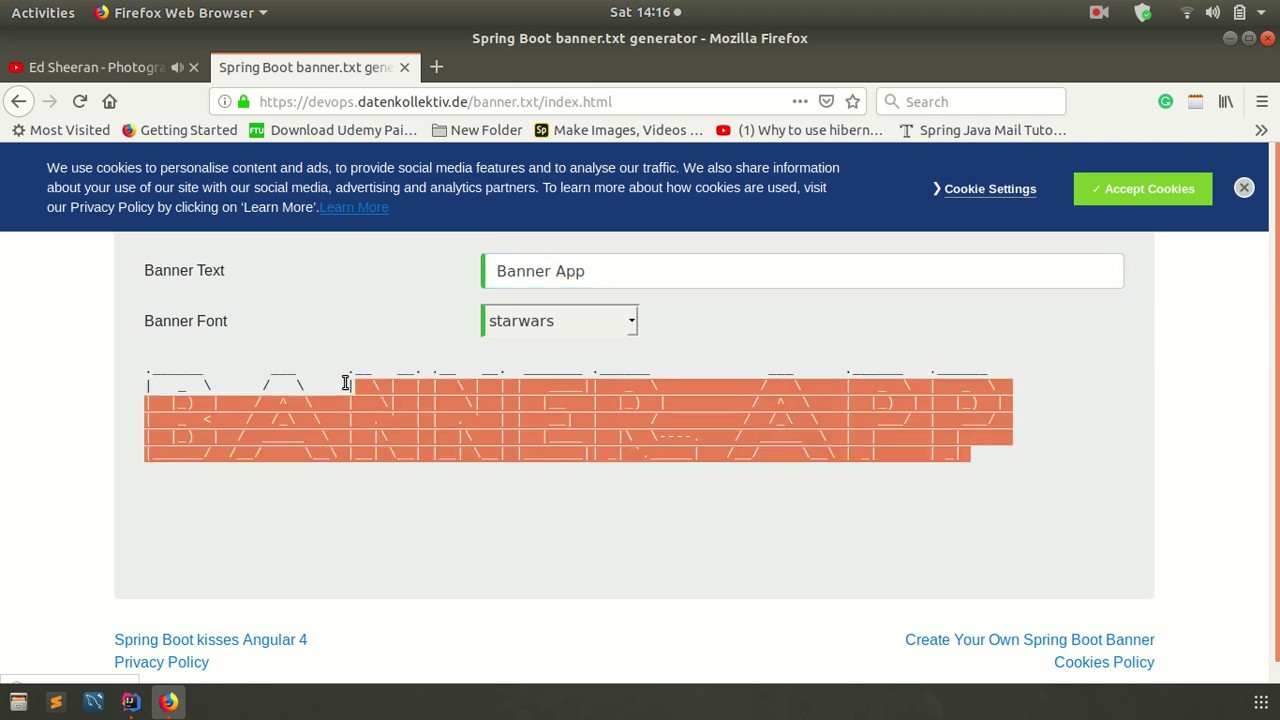Open page actions three-dot menu

click(x=800, y=101)
